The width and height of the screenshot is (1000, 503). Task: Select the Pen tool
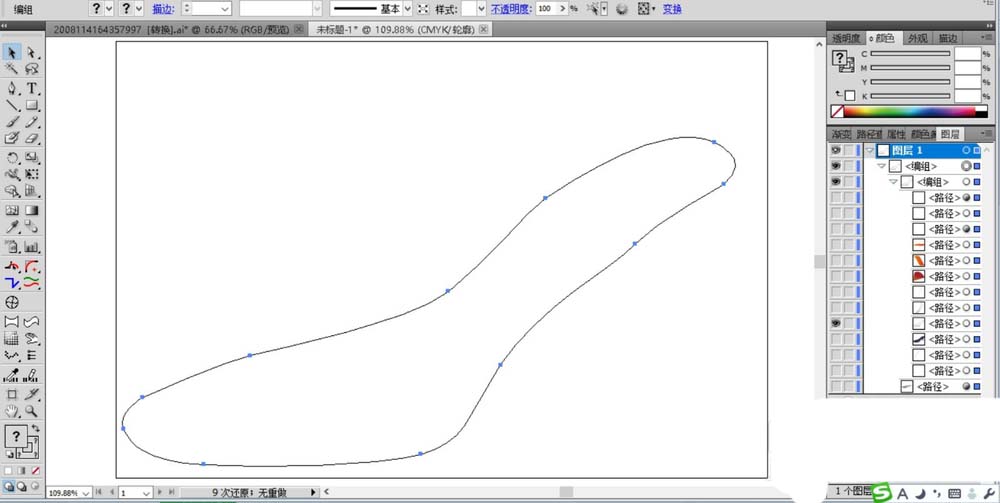click(x=12, y=88)
